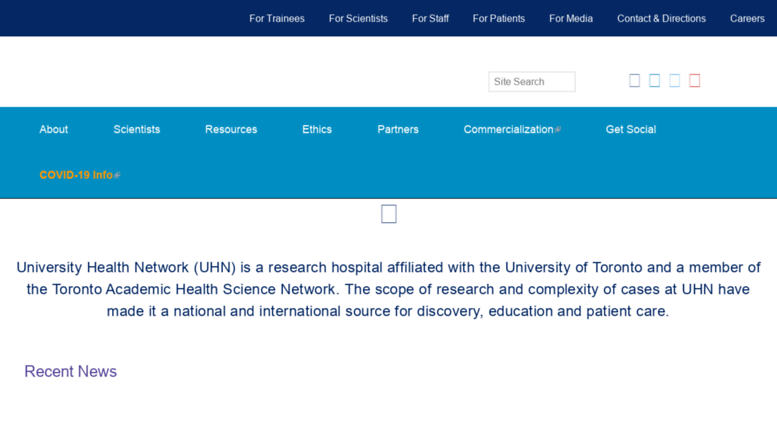Click the blue social media icon
Image resolution: width=777 pixels, height=423 pixels.
click(x=655, y=80)
